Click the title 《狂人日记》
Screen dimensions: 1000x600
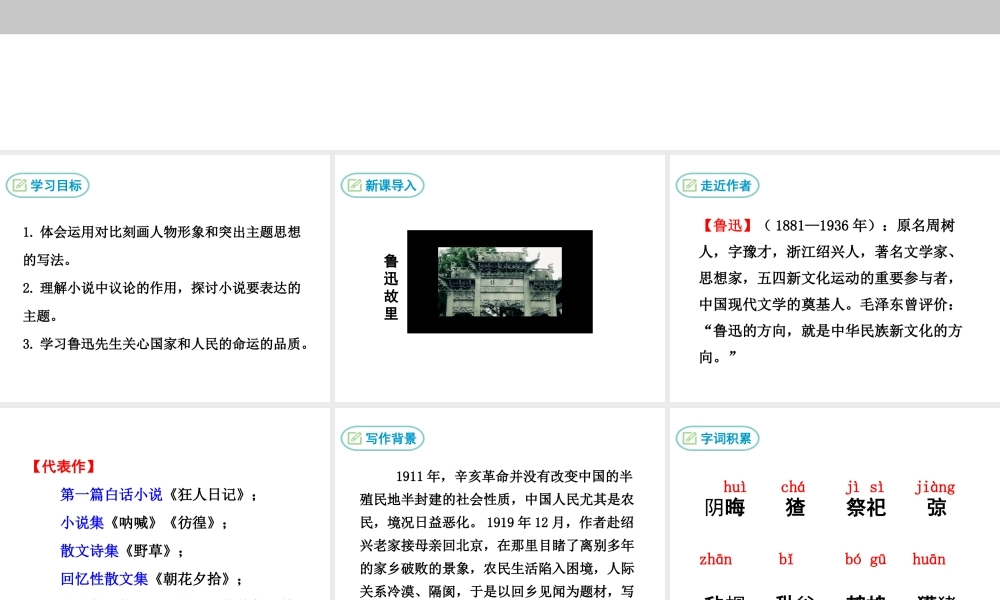click(x=207, y=495)
